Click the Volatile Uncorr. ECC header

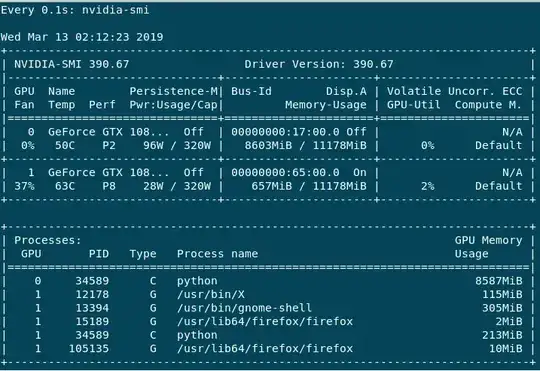click(455, 91)
